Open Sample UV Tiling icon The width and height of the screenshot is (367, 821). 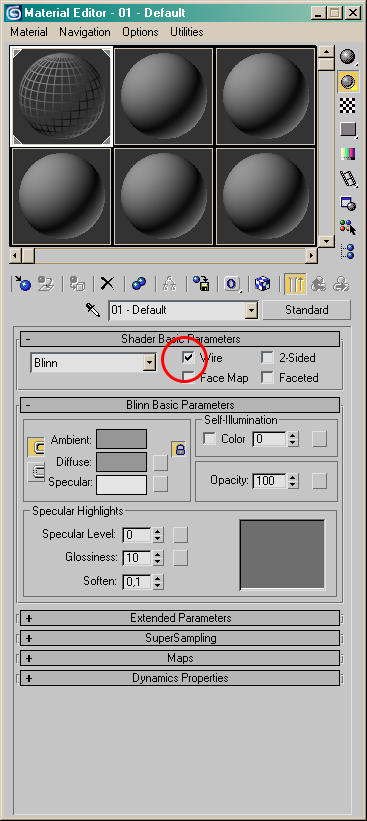coord(348,129)
